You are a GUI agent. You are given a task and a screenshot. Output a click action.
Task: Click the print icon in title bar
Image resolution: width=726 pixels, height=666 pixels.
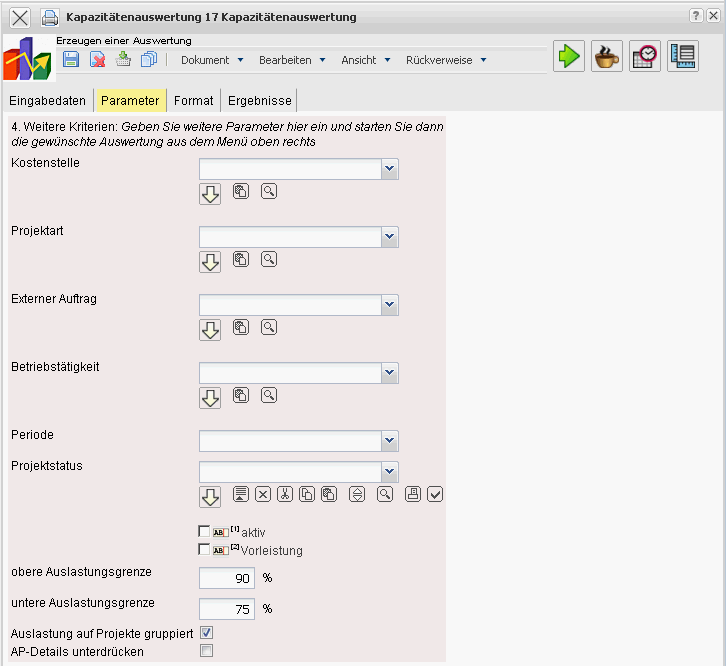(x=49, y=17)
